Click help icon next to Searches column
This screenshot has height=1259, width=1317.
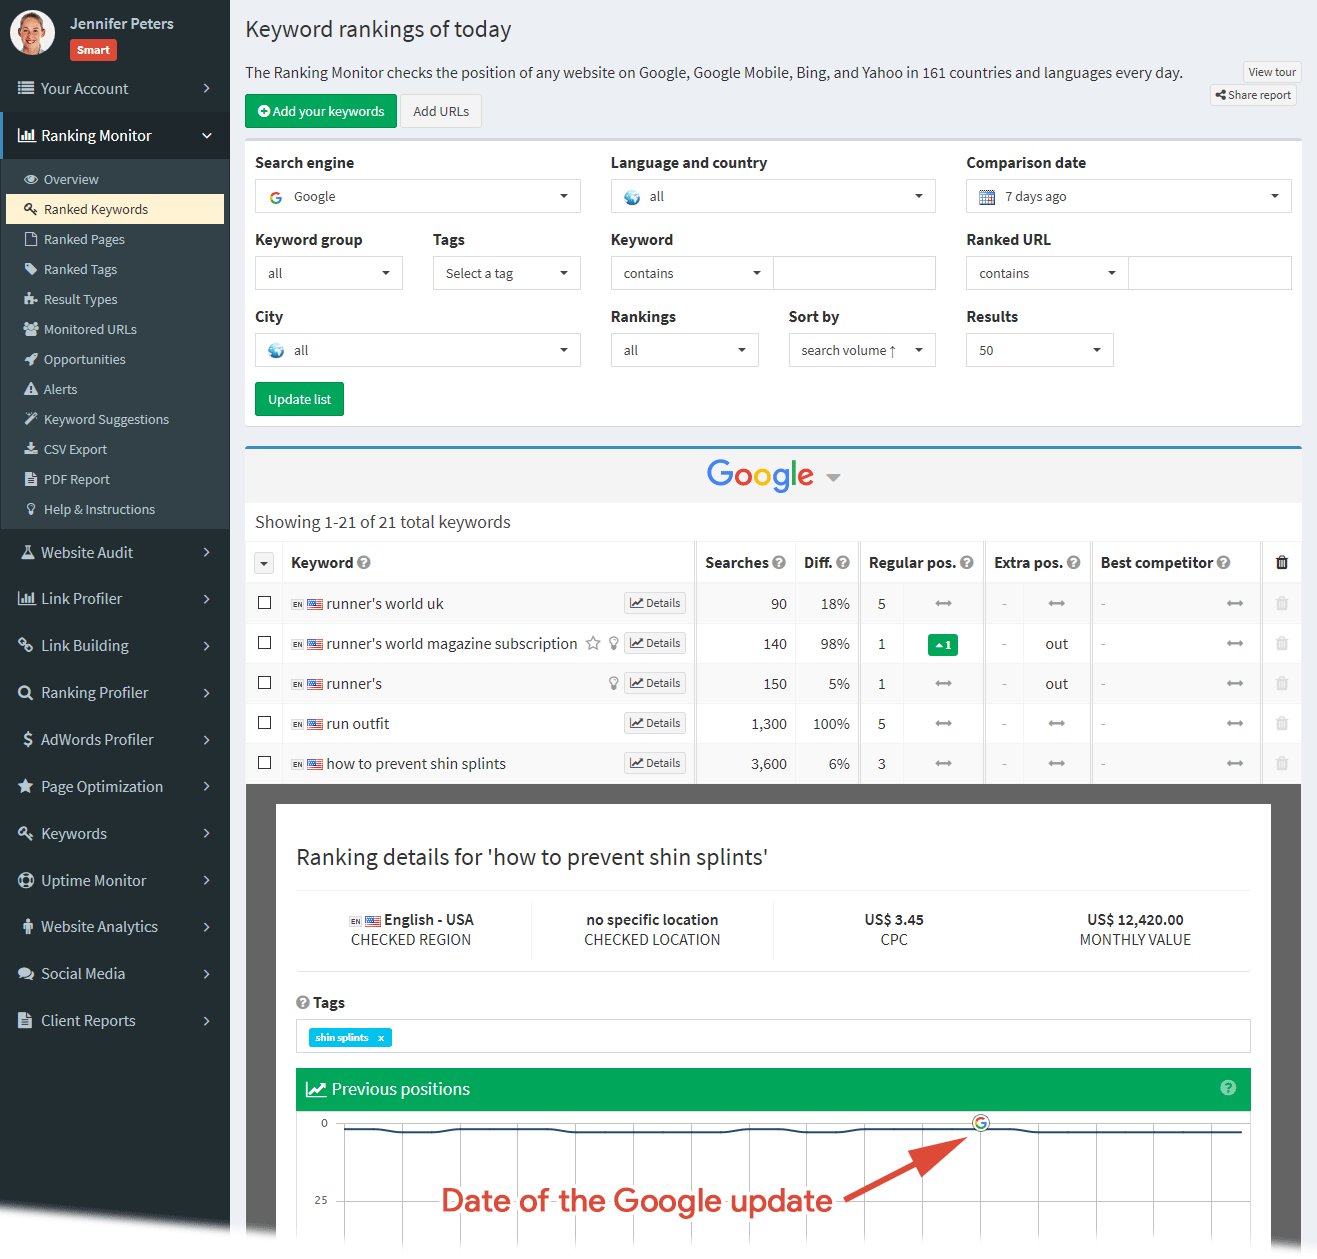(x=779, y=563)
